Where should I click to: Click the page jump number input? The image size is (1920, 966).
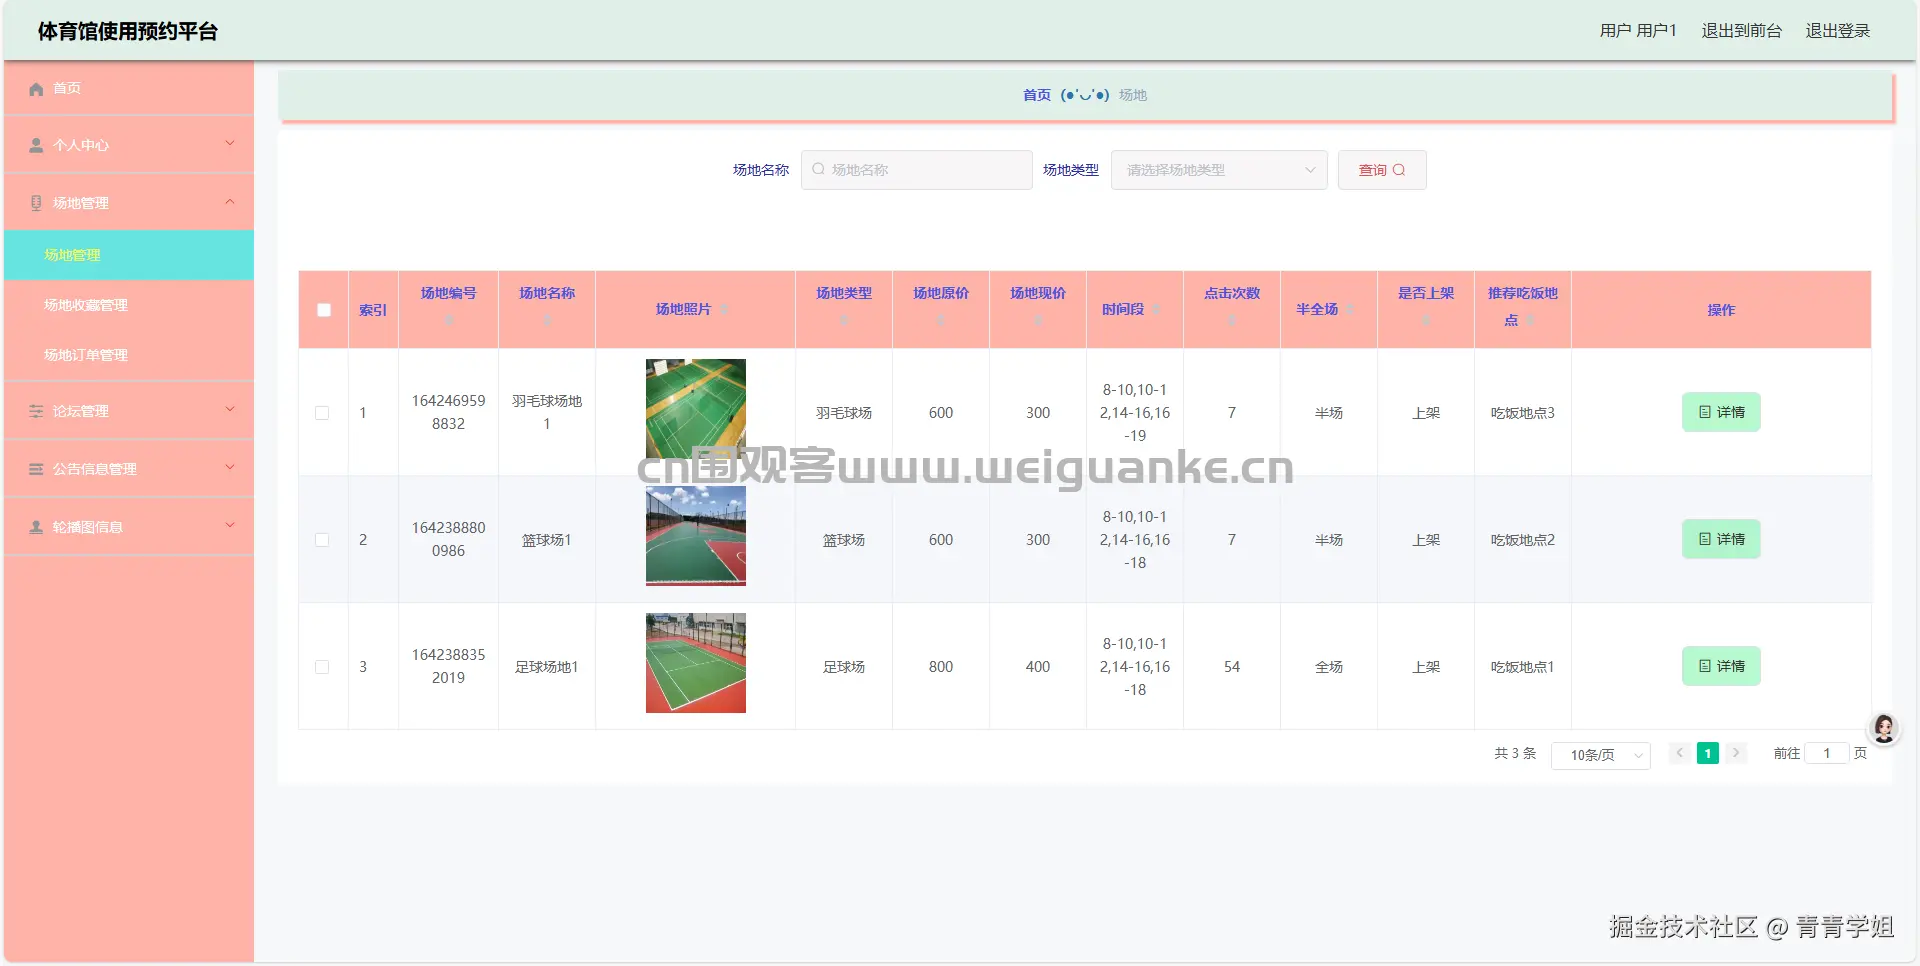(x=1826, y=753)
